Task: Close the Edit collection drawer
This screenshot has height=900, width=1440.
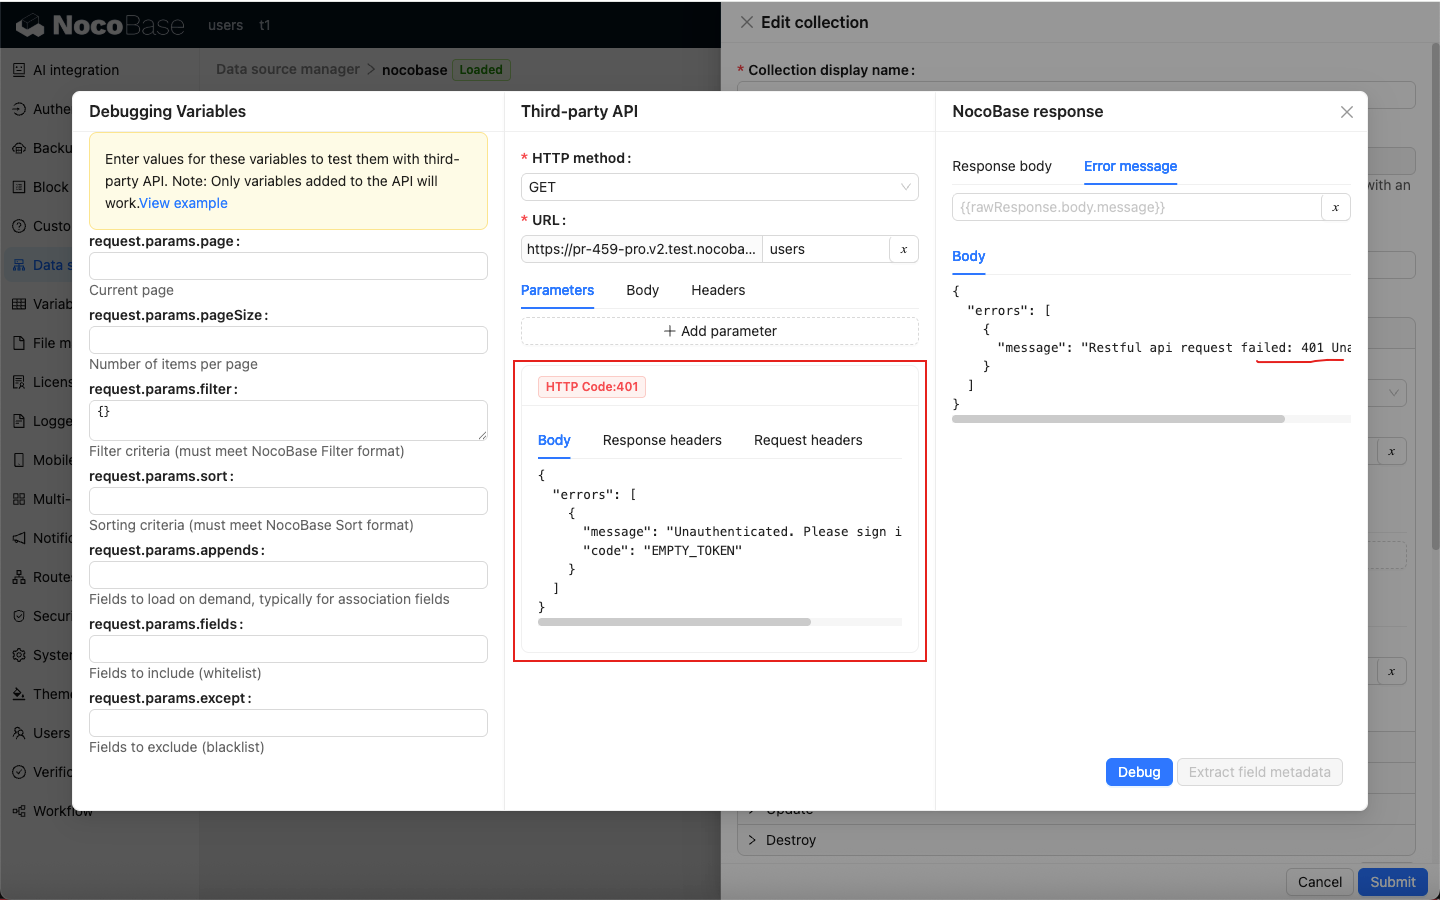Action: click(746, 22)
